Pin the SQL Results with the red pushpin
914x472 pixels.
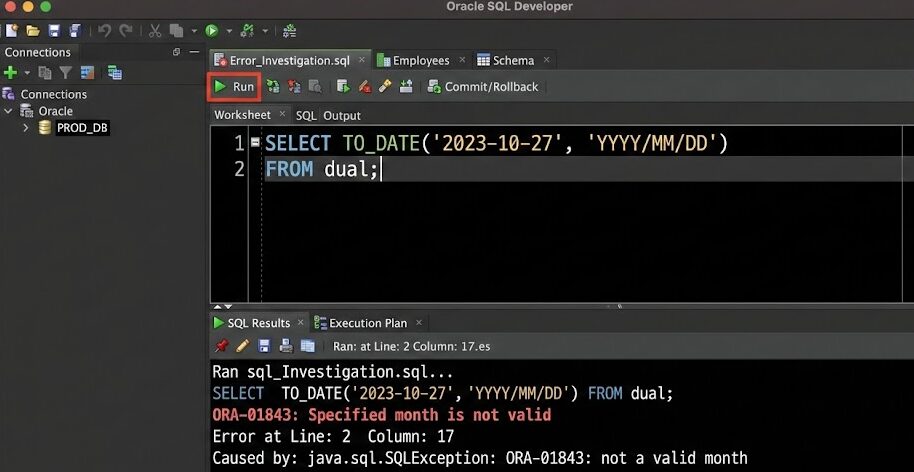point(221,346)
